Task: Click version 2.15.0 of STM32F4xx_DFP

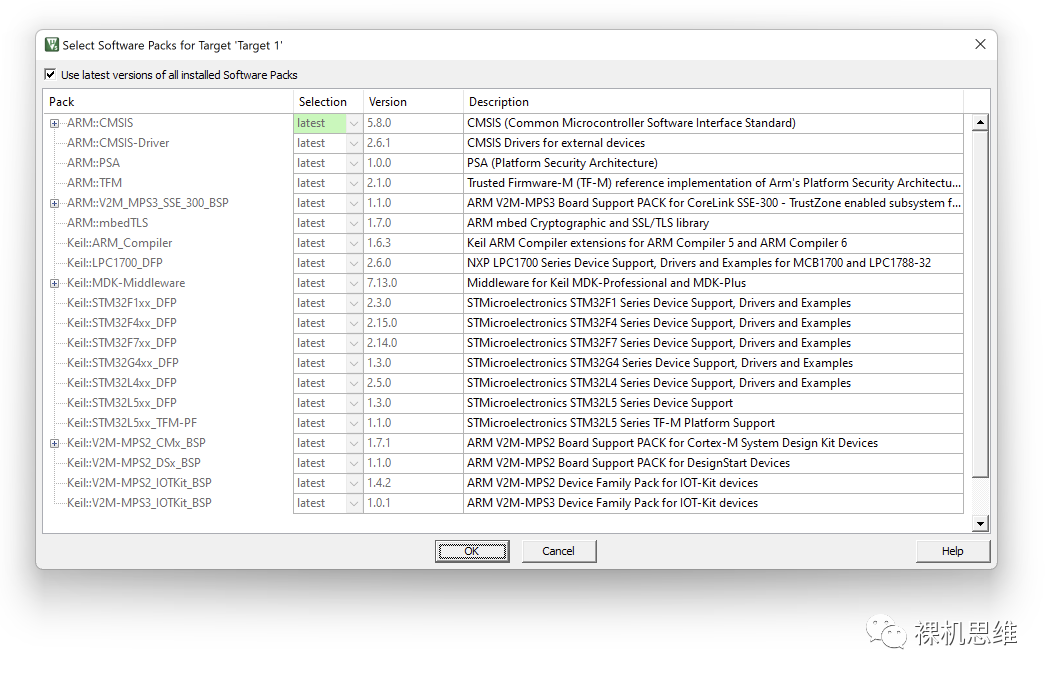Action: (382, 323)
